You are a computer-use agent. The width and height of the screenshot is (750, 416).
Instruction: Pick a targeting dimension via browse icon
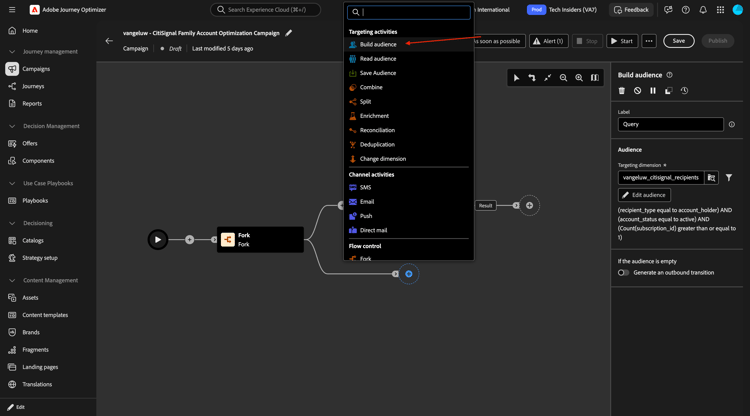(x=711, y=177)
